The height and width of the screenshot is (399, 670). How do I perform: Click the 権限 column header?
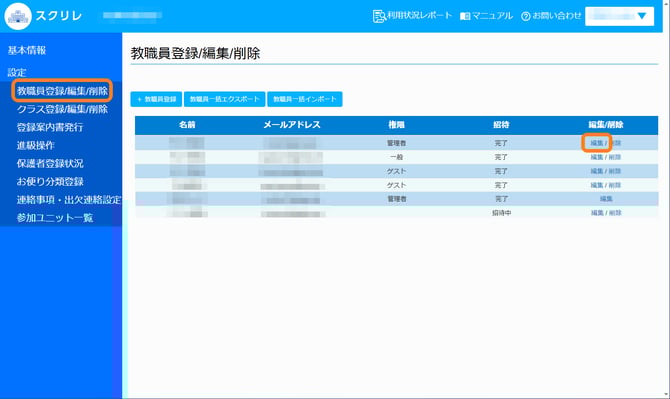(x=397, y=125)
